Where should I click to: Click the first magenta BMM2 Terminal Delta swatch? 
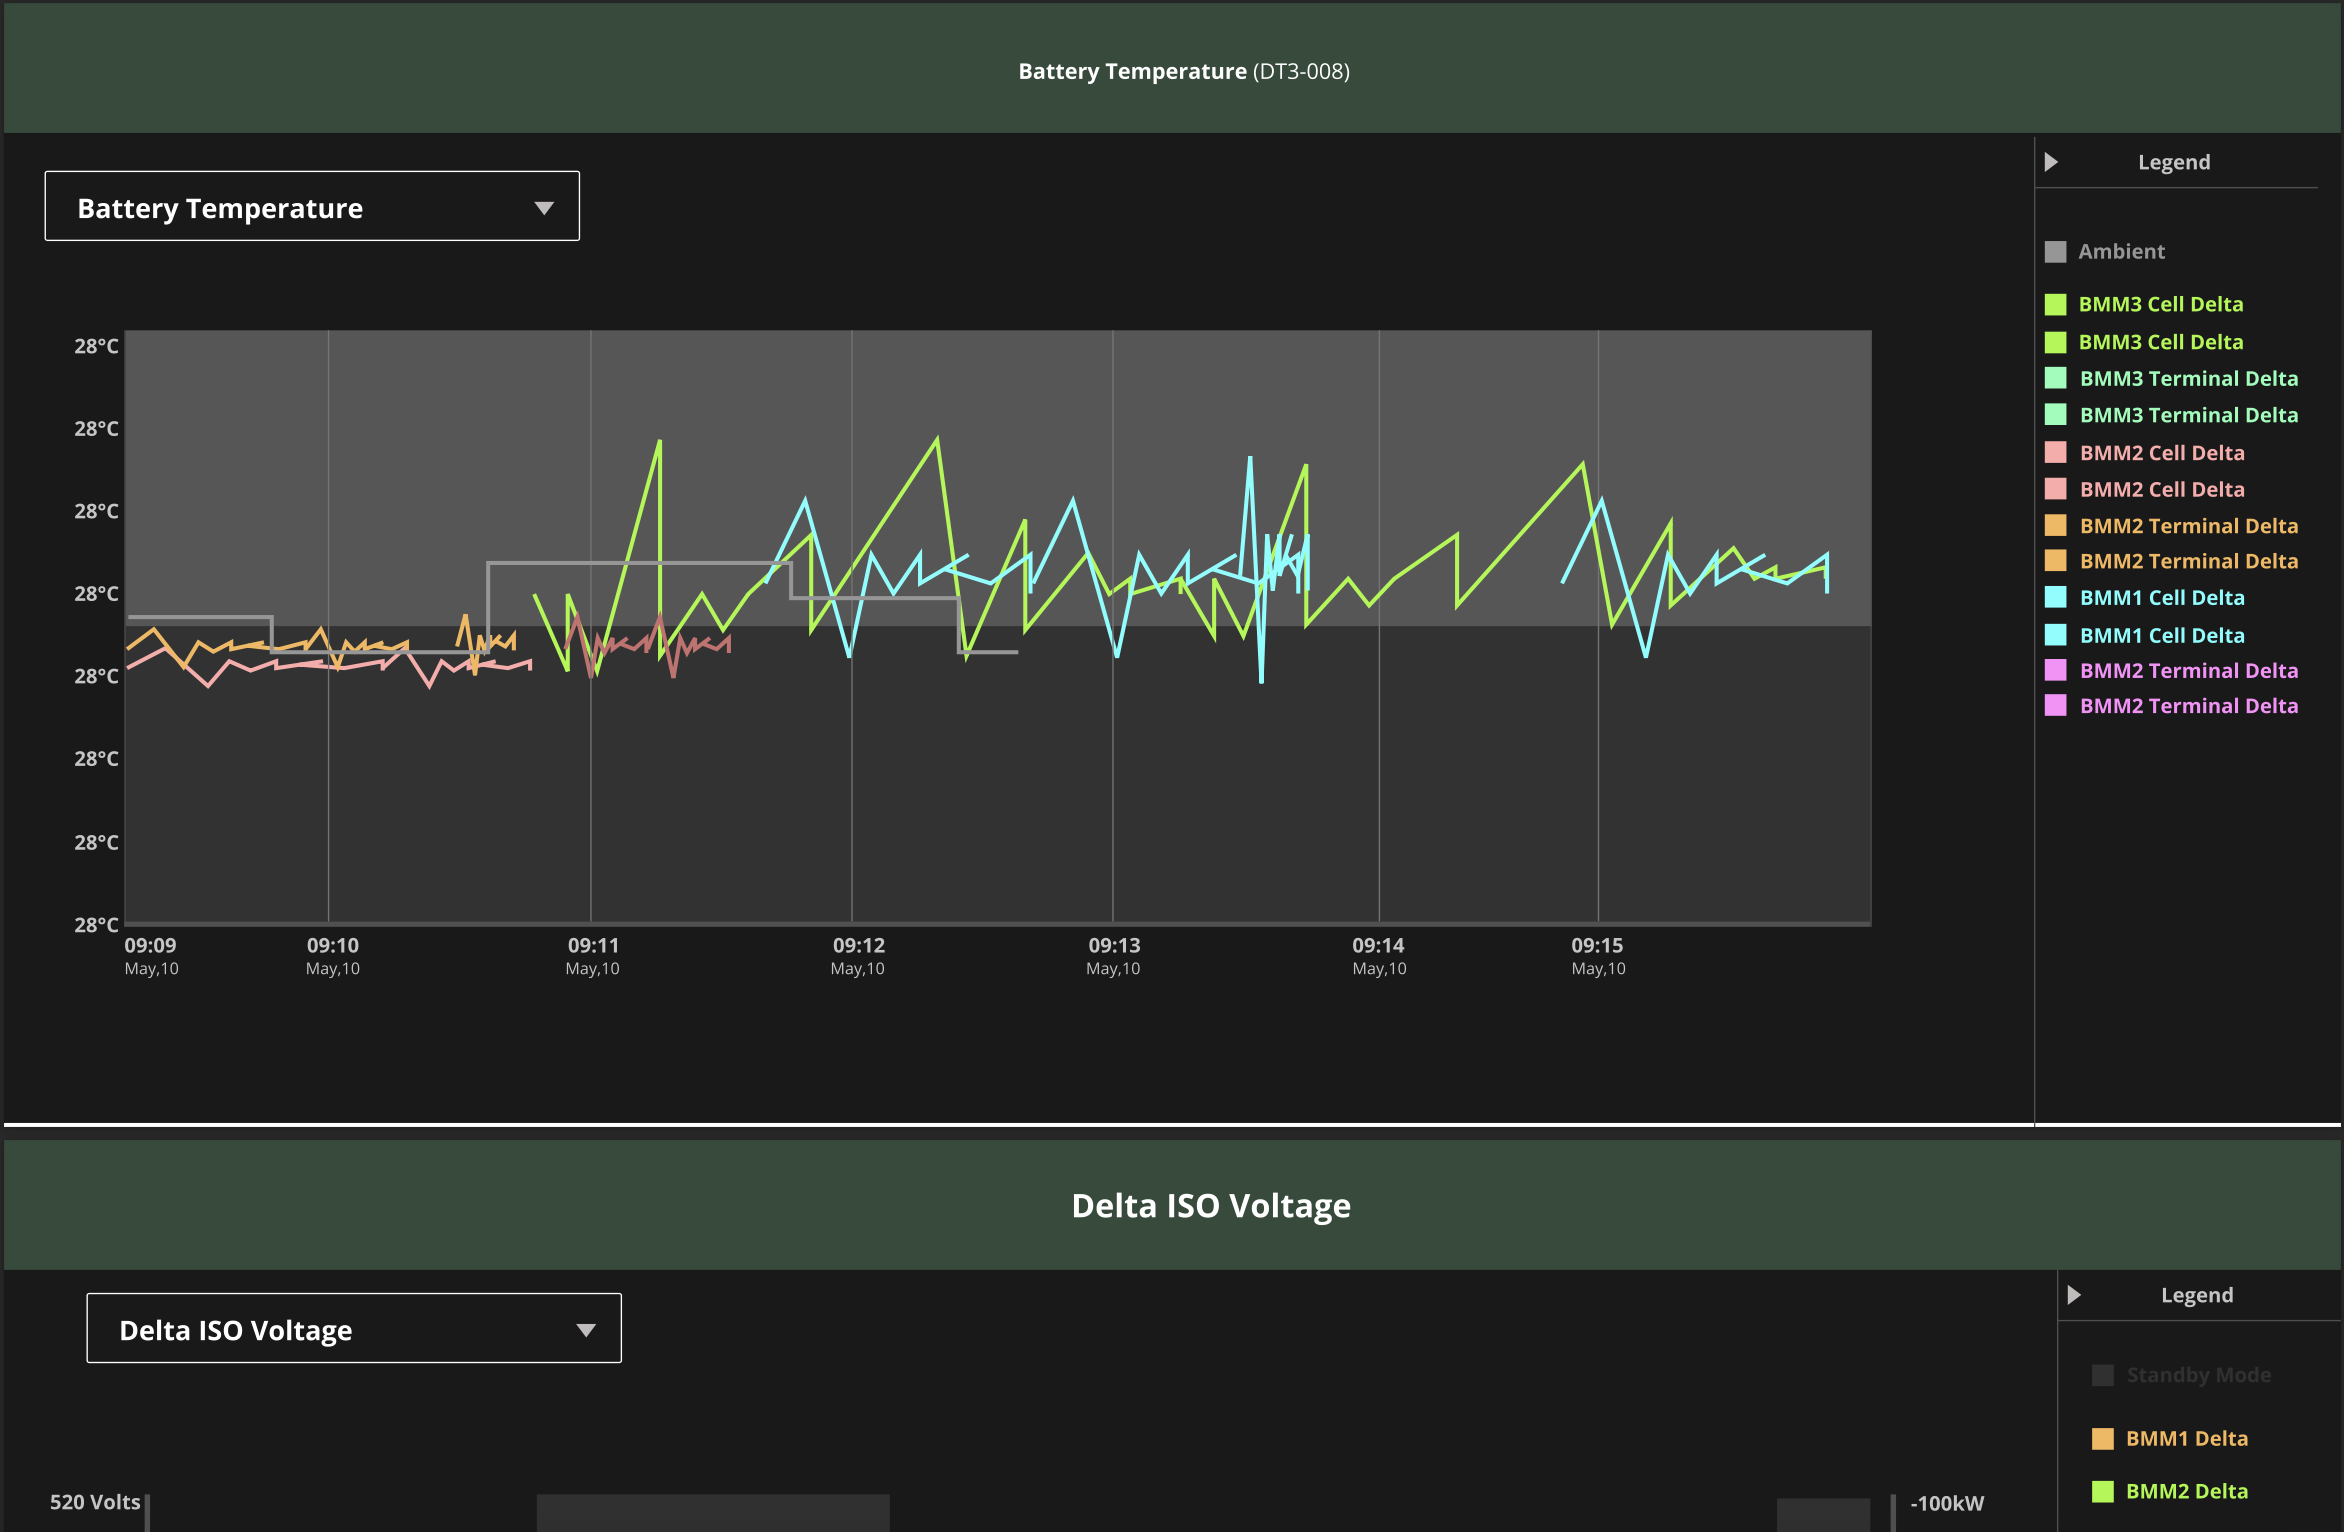click(2055, 671)
